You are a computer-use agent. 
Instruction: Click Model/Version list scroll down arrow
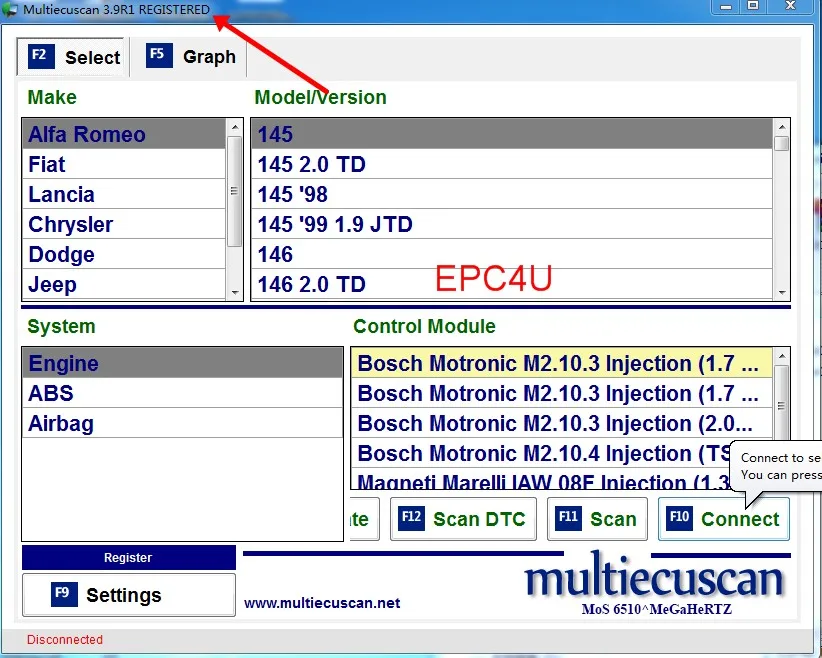tap(782, 292)
